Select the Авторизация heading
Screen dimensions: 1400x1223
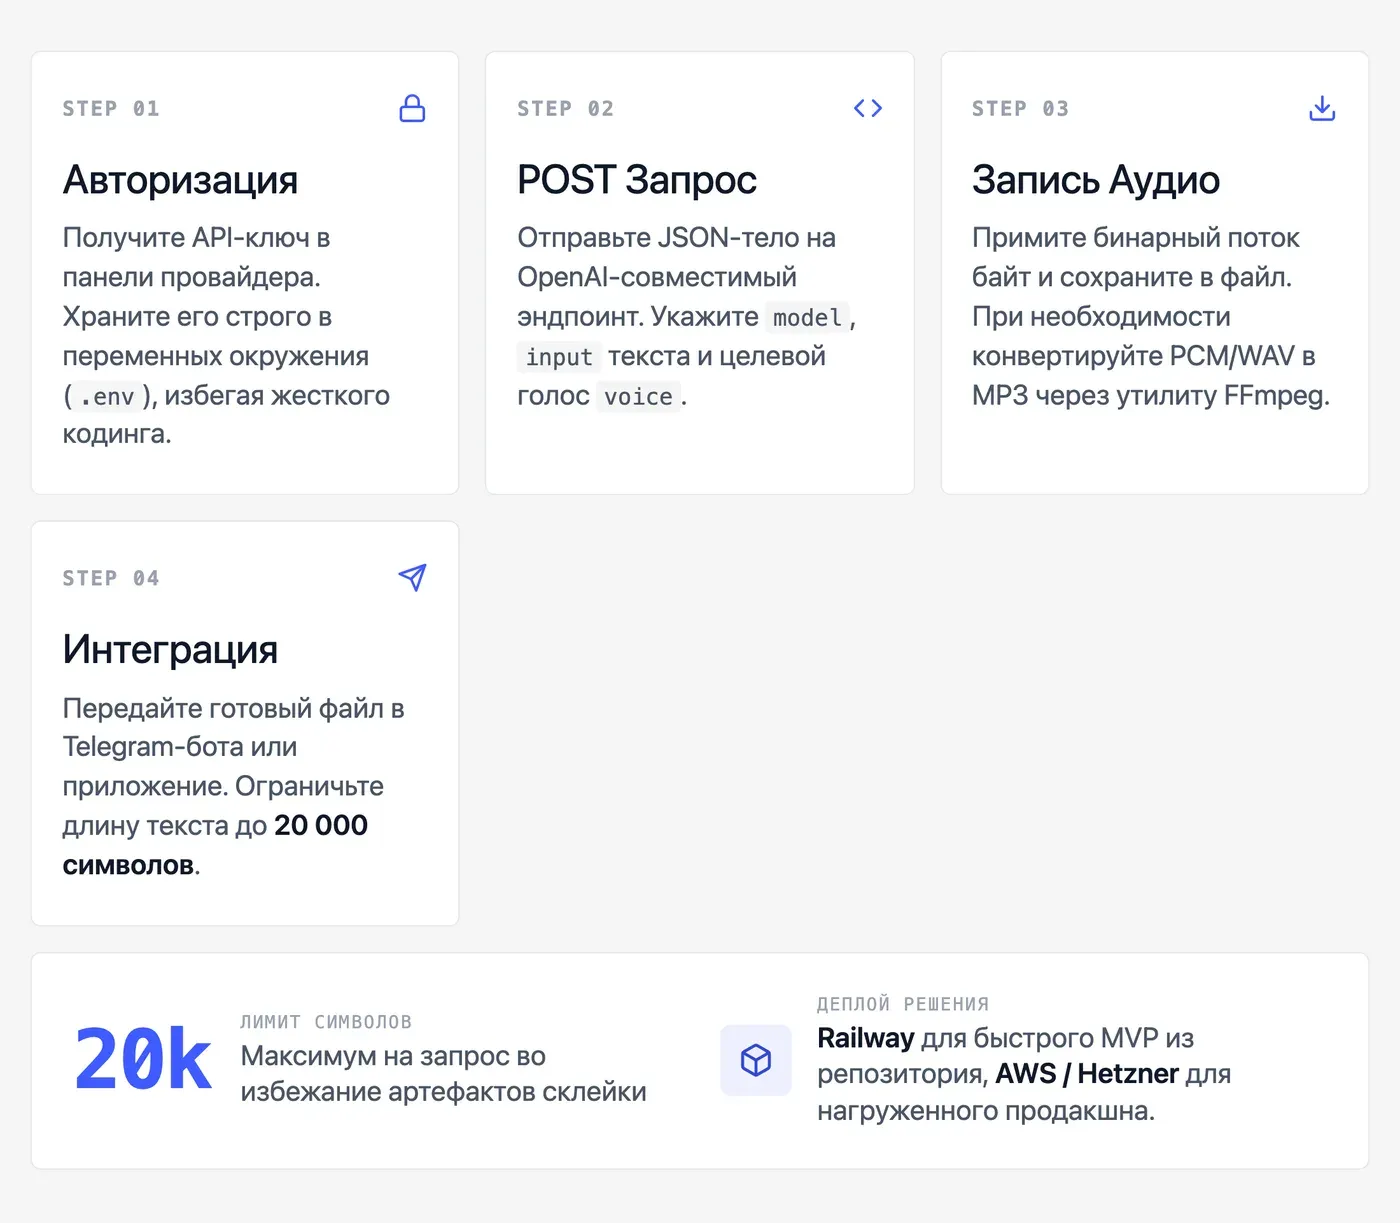click(x=180, y=180)
